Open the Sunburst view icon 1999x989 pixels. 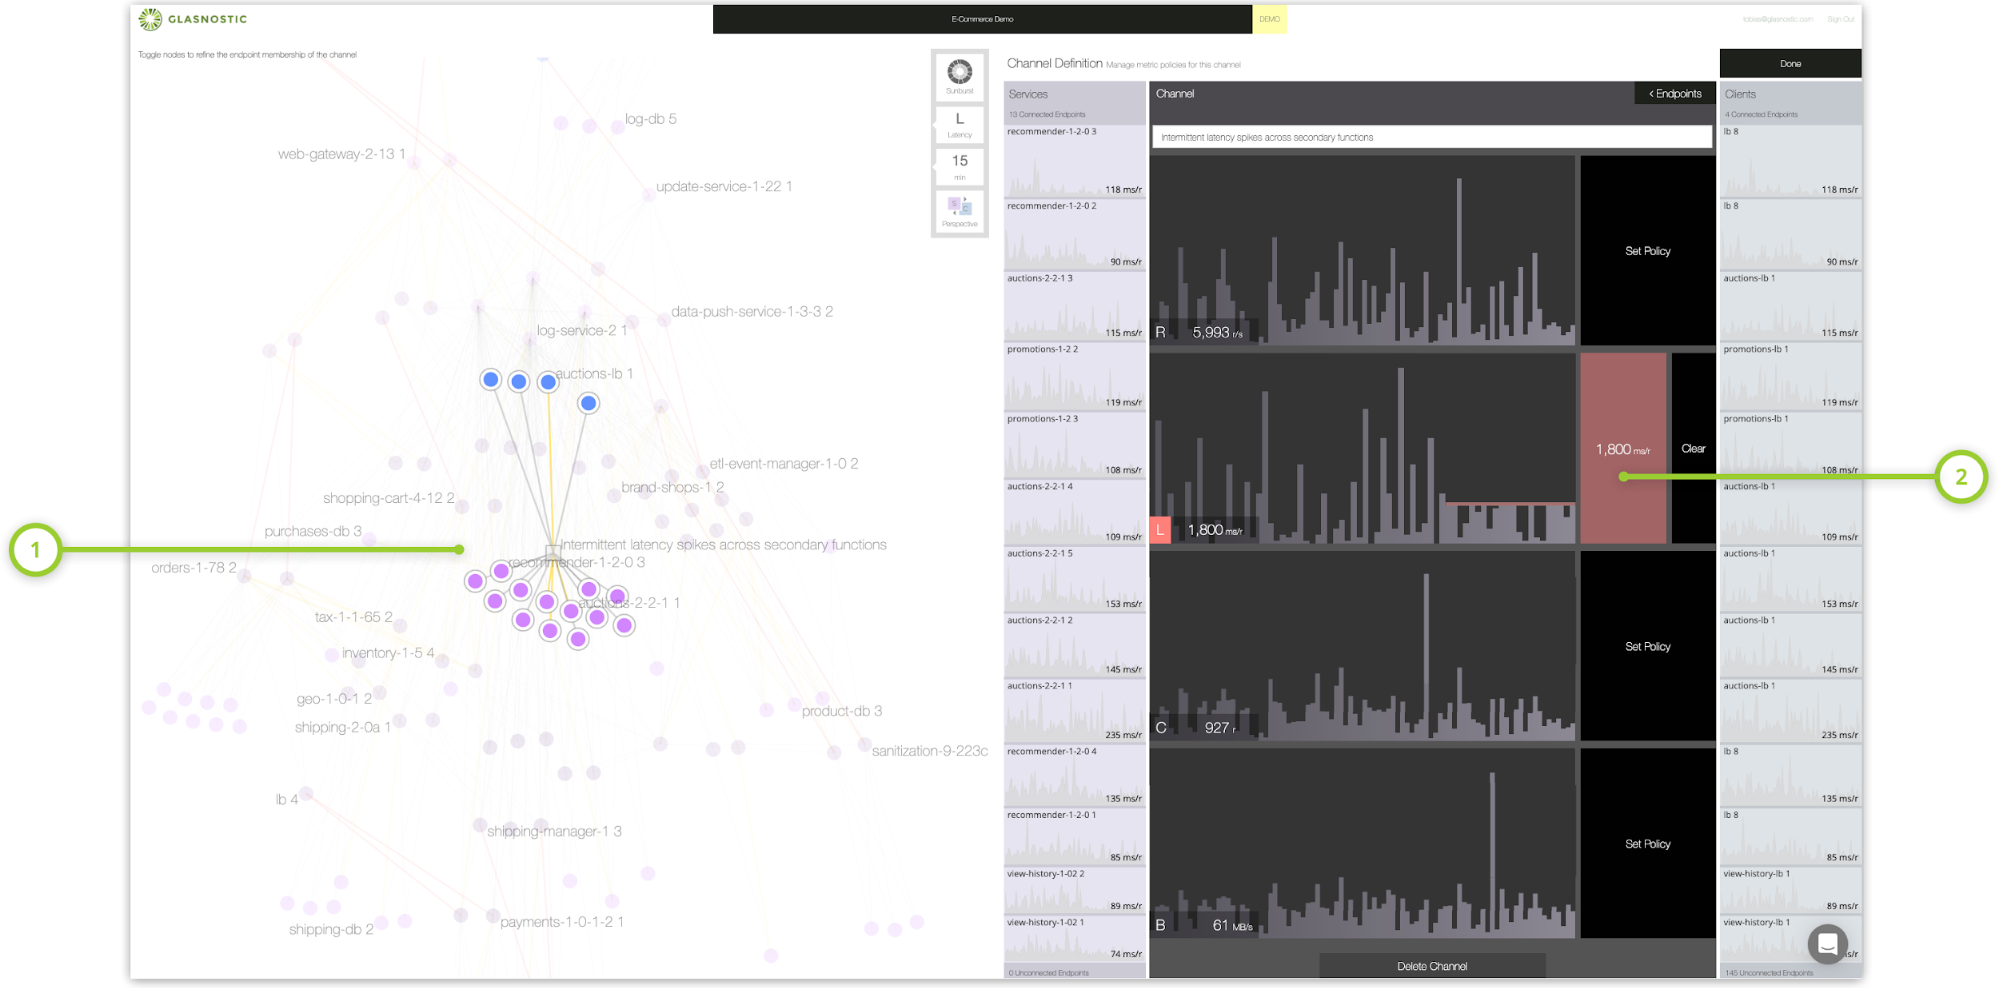pos(959,74)
